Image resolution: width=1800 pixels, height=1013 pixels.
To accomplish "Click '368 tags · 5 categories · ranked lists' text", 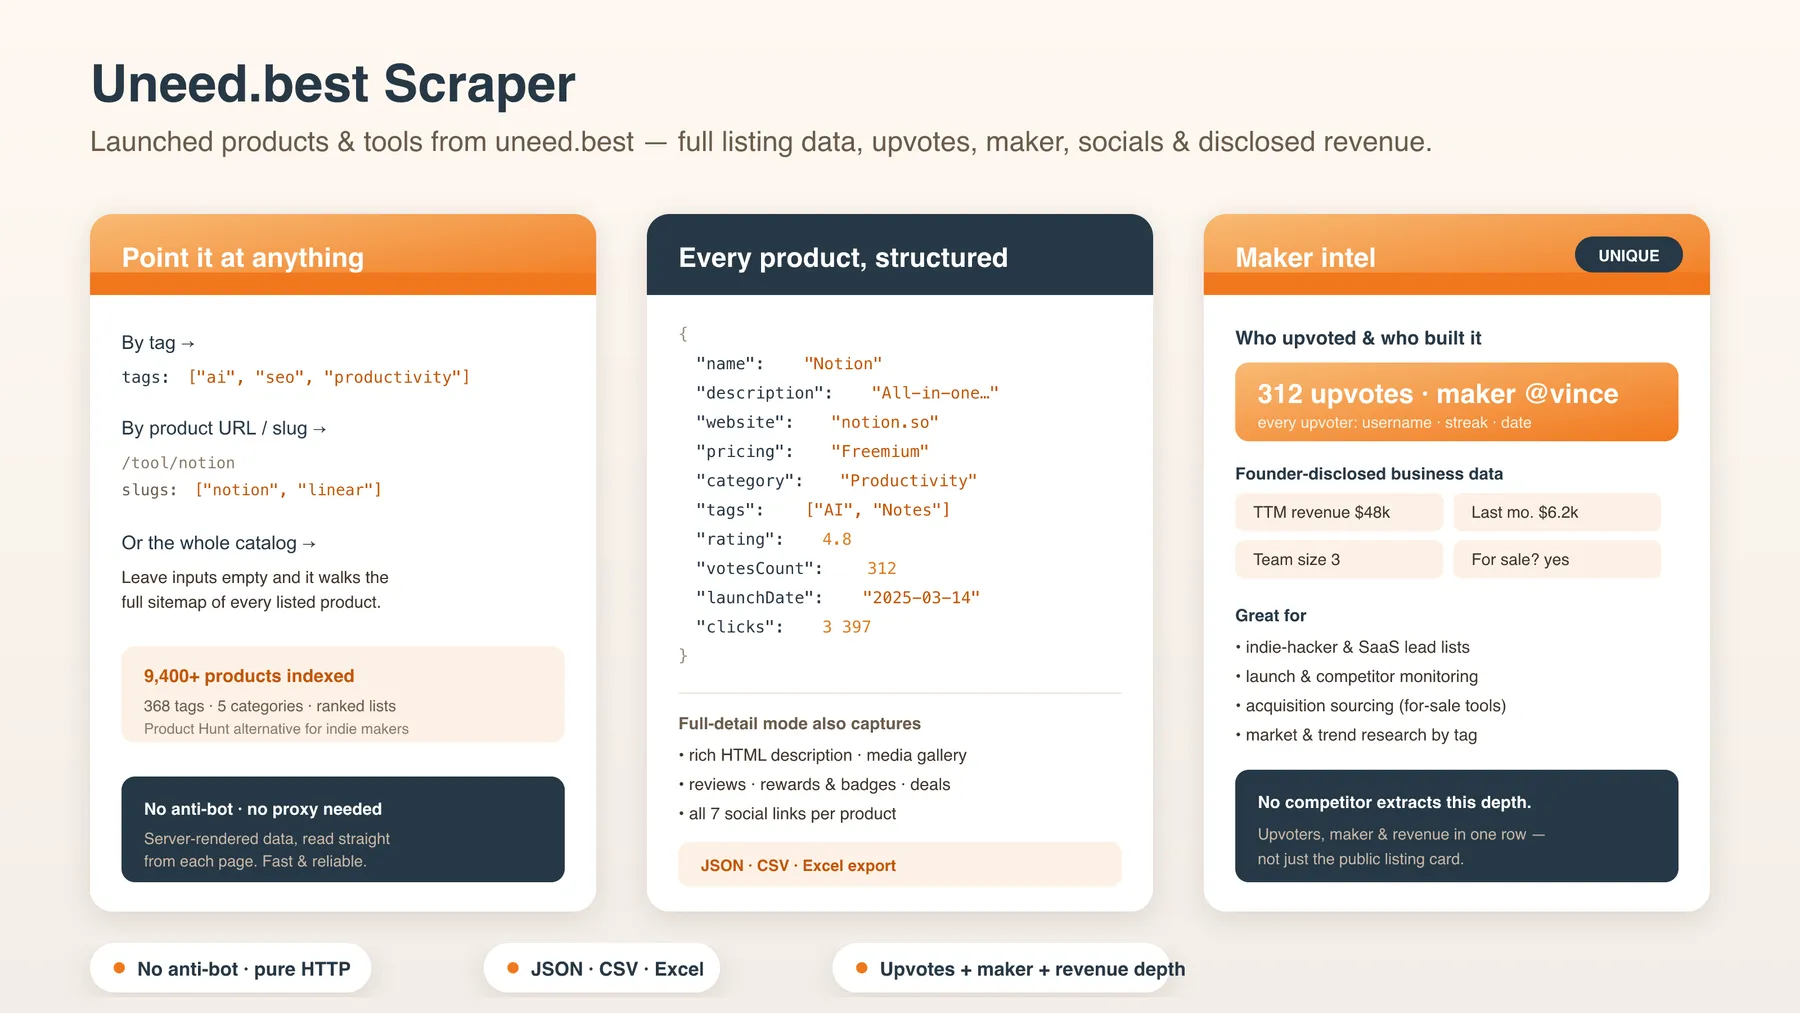I will (x=270, y=706).
